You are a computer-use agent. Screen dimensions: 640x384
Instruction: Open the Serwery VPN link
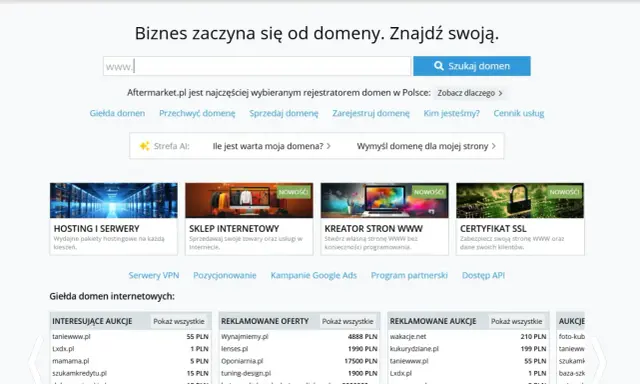click(154, 275)
